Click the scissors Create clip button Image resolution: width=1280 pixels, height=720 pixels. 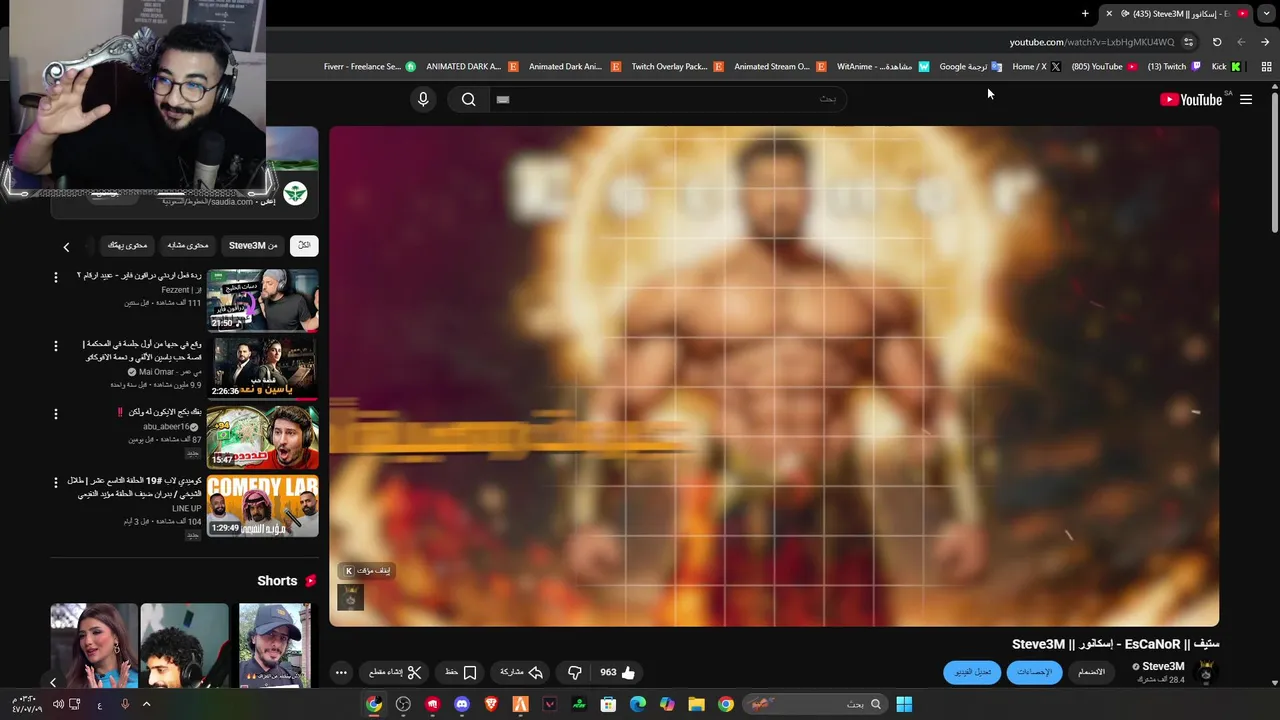pyautogui.click(x=396, y=672)
